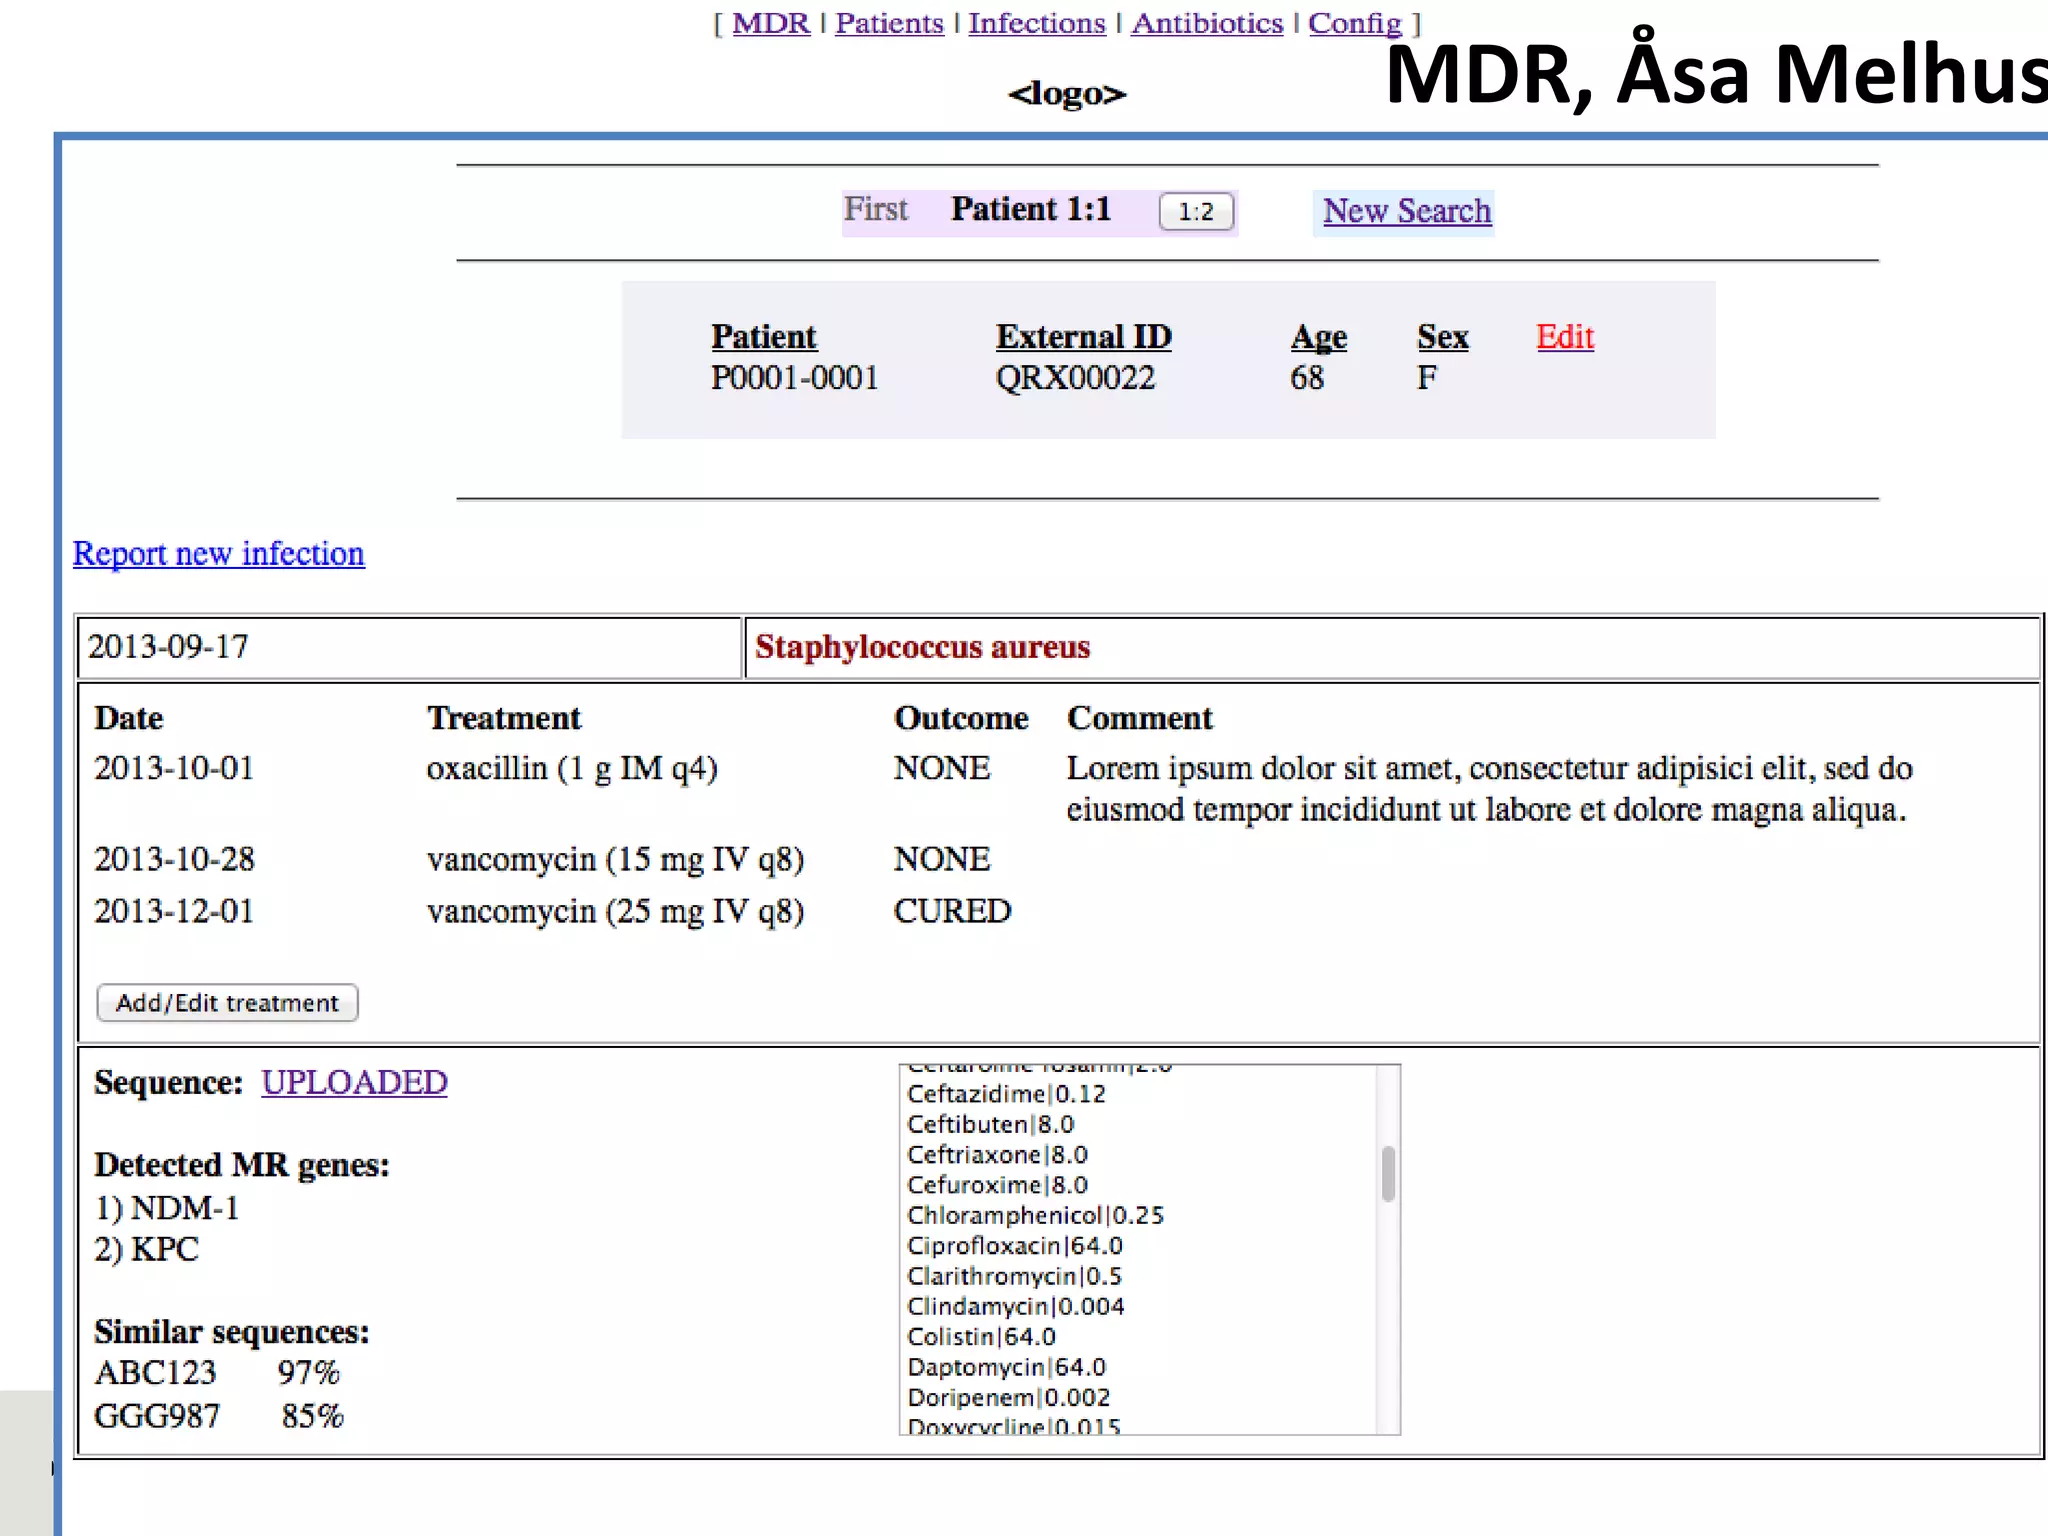The height and width of the screenshot is (1536, 2048).
Task: Click the External ID column header
Action: (1083, 337)
